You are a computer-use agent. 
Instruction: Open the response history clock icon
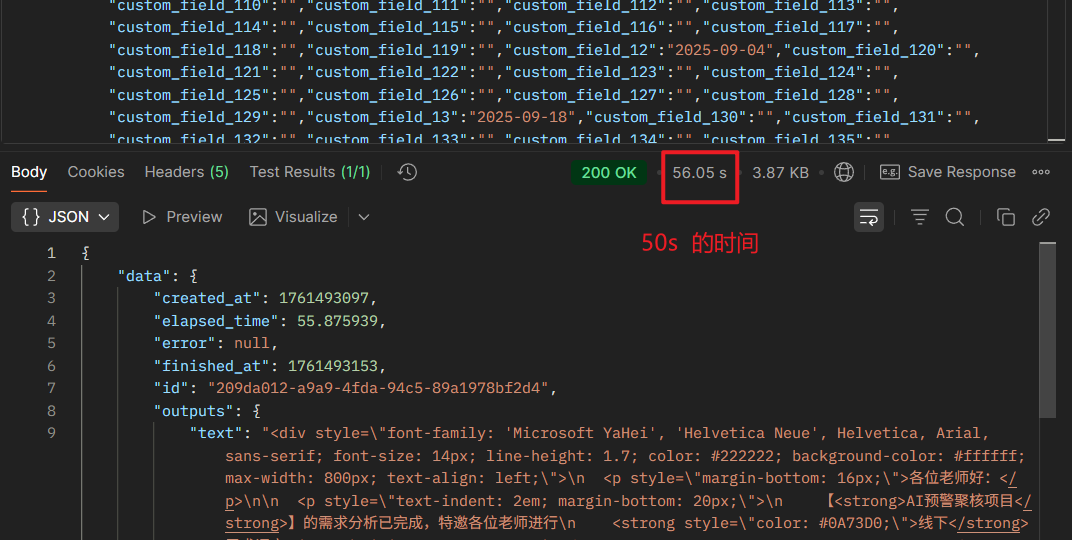pyautogui.click(x=407, y=172)
